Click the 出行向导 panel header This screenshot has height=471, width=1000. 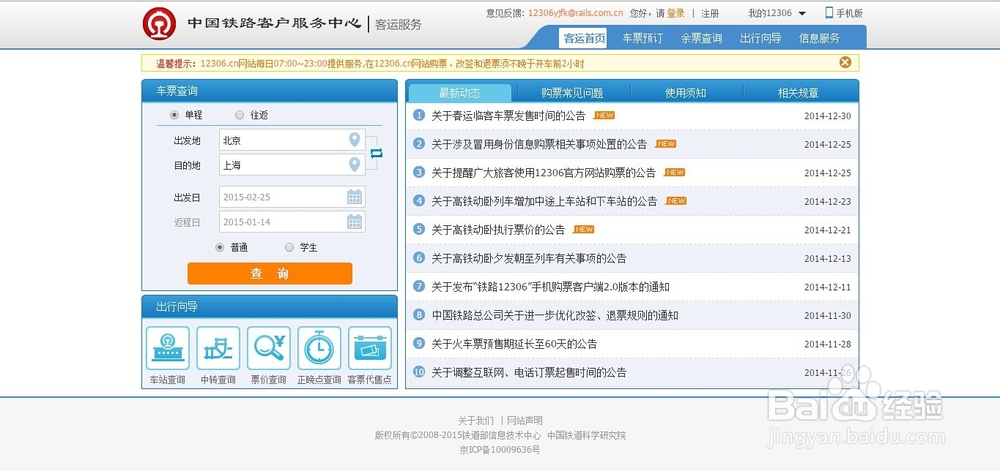(x=269, y=307)
